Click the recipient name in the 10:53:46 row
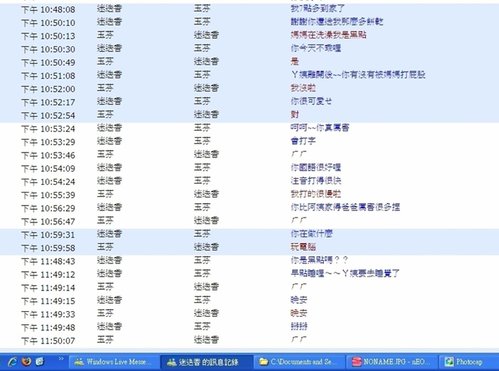This screenshot has height=371, width=499. click(x=206, y=154)
